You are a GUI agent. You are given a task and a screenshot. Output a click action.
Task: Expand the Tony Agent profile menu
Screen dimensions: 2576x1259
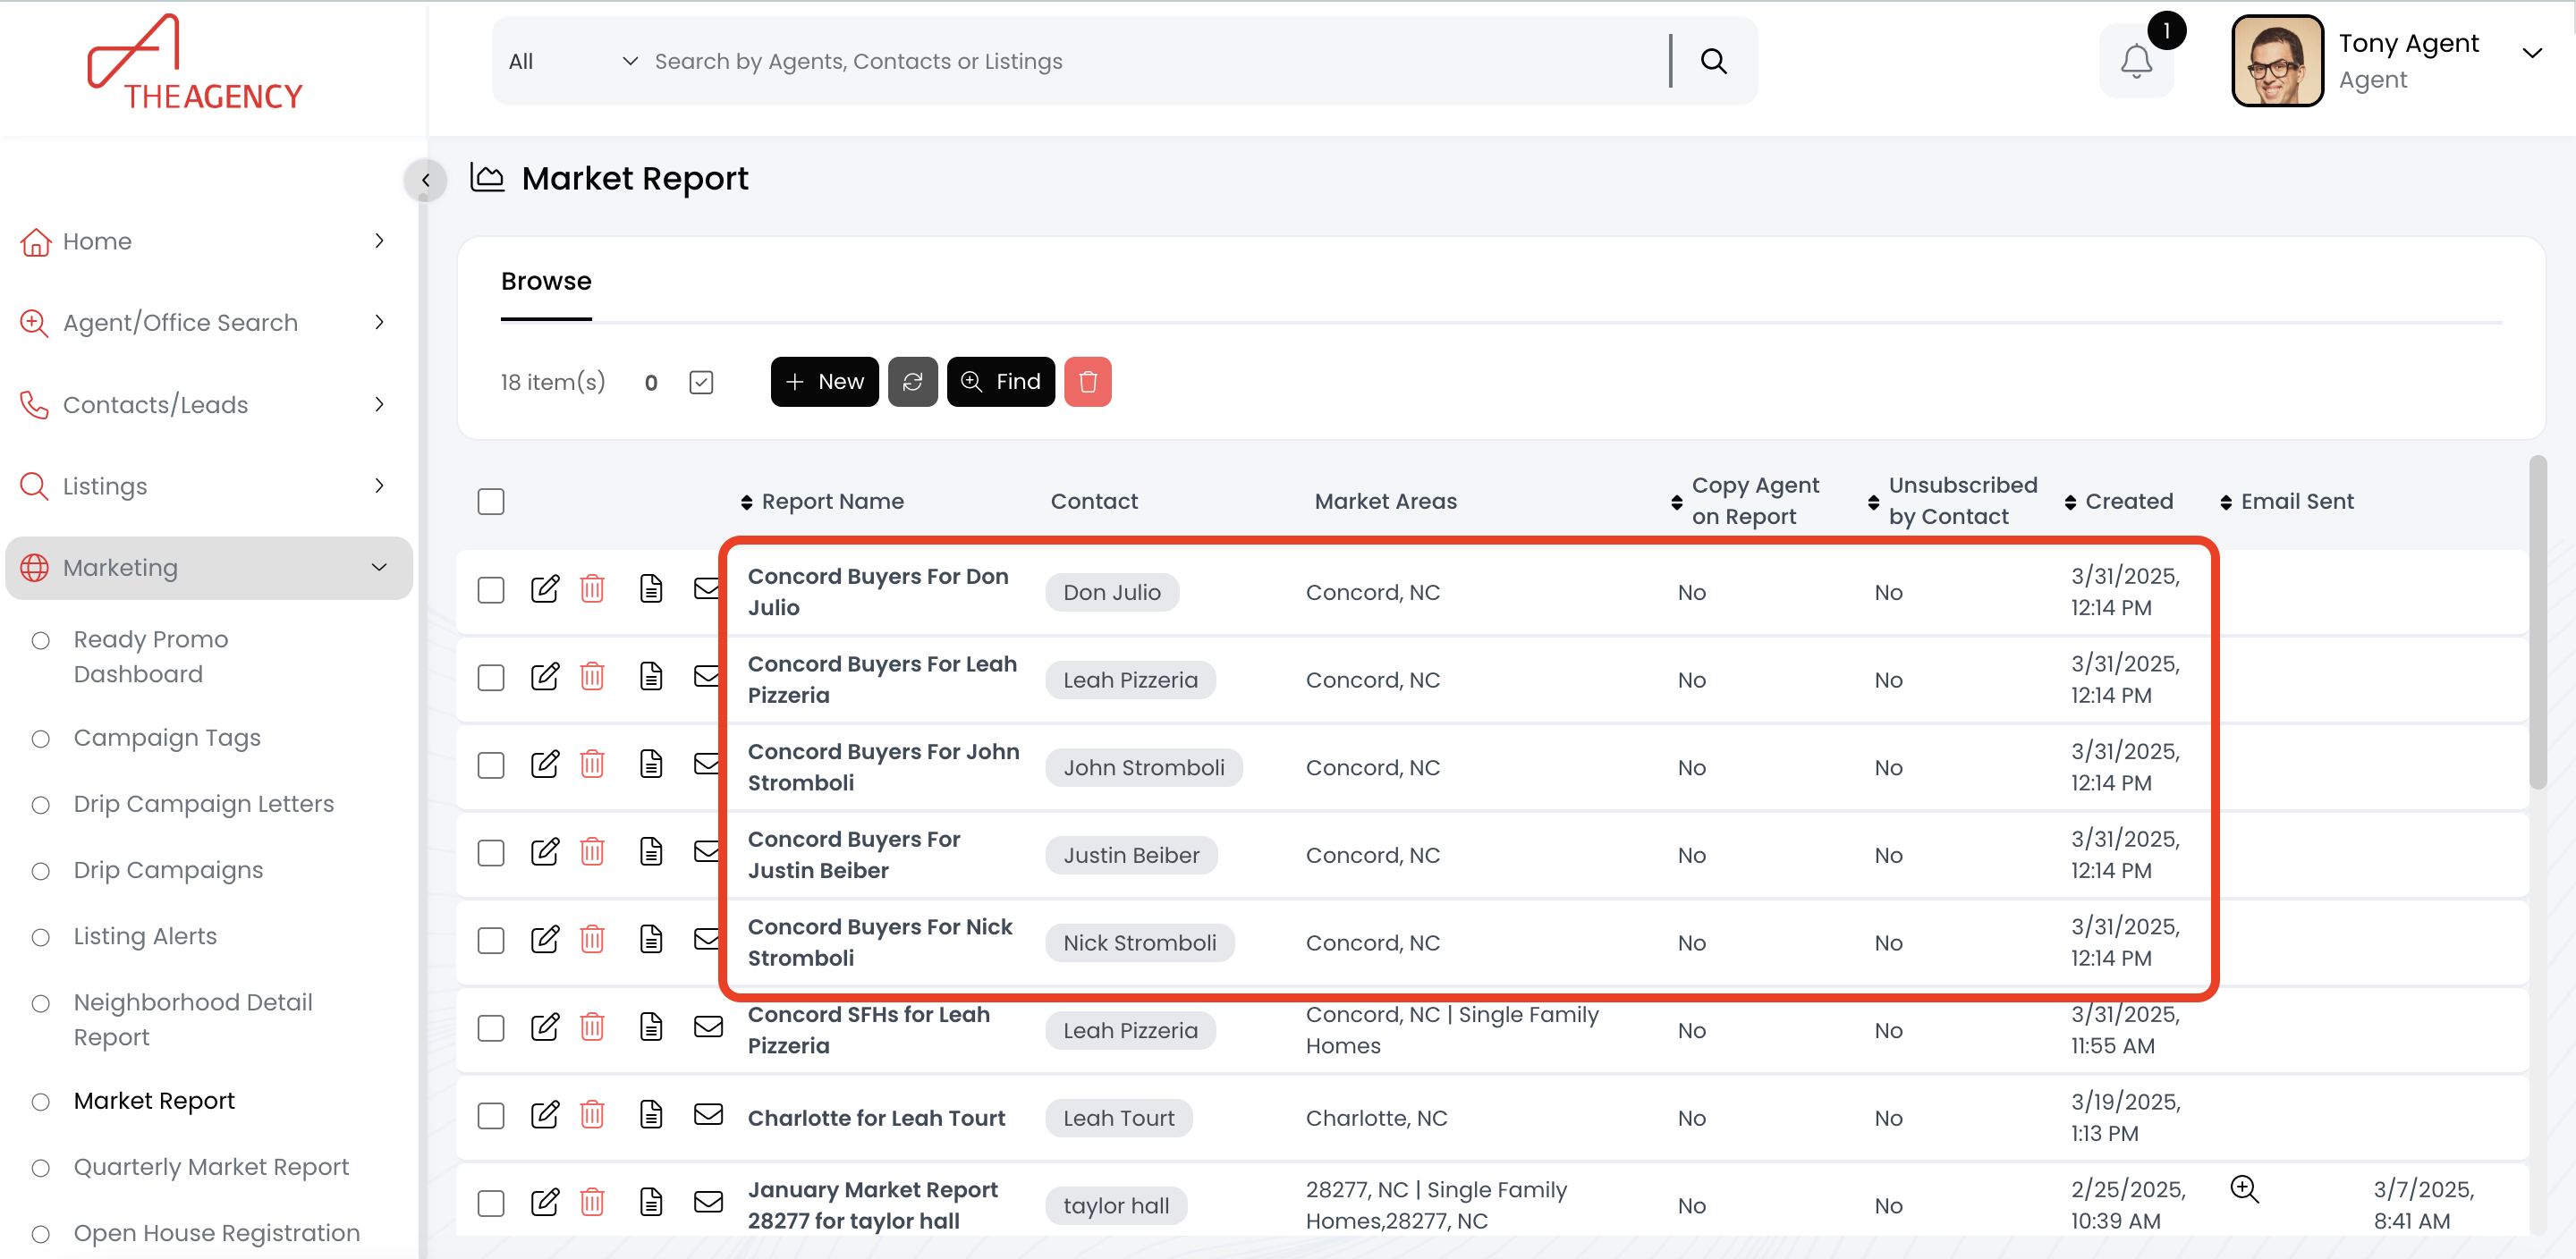pos(2531,54)
